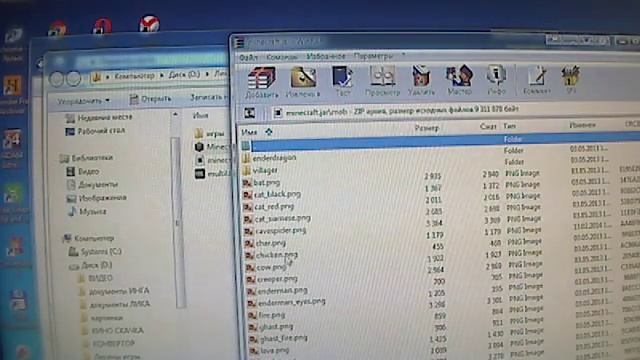Screen dimensions: 640x360
Task: Open Видео library in Explorer sidebar
Action: (x=83, y=171)
